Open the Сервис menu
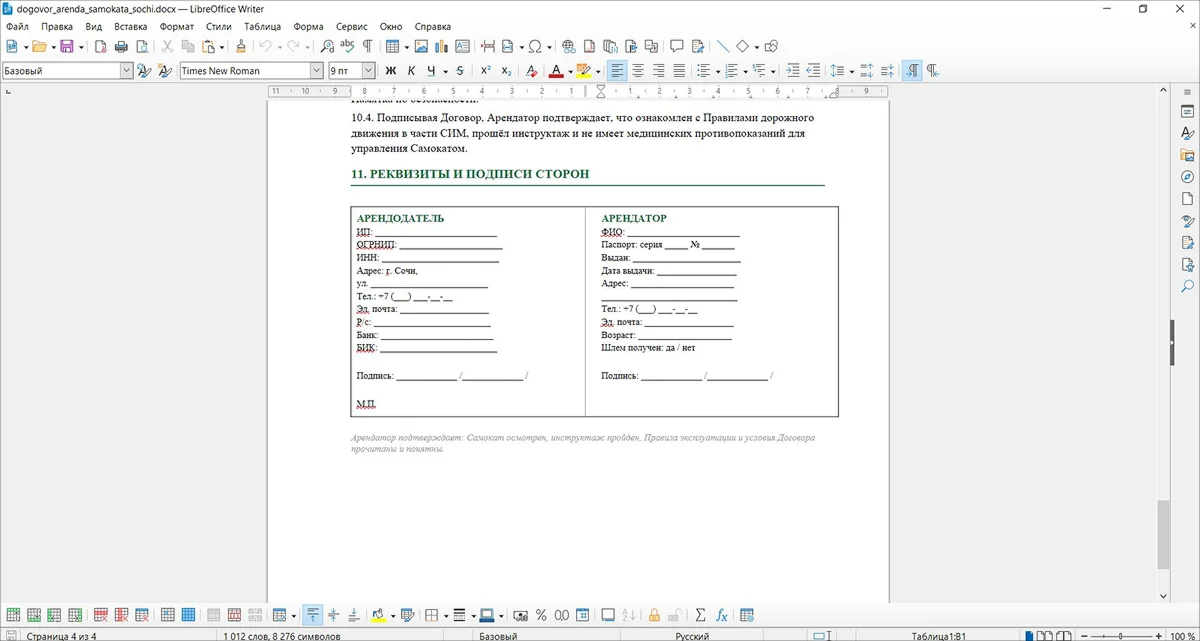The height and width of the screenshot is (641, 1200). coord(351,27)
